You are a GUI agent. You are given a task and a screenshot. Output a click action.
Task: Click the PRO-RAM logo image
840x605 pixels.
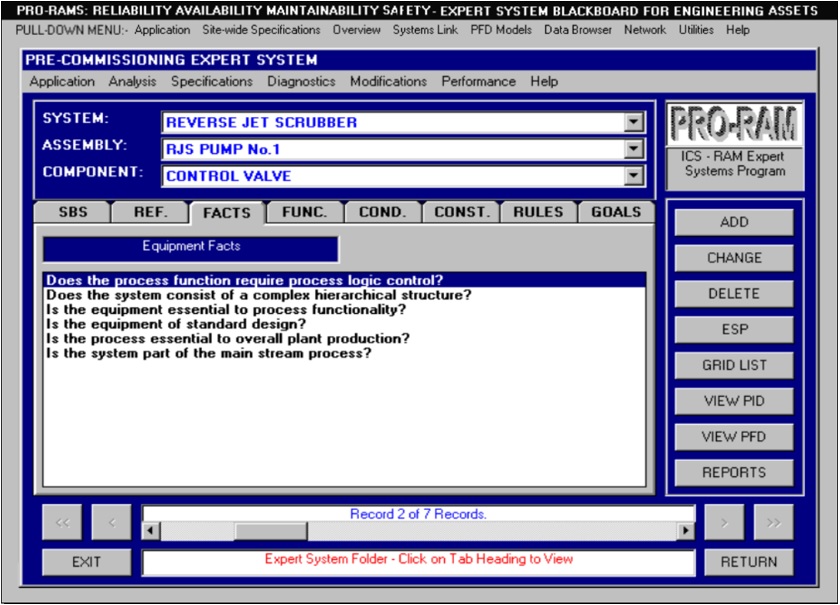point(734,124)
